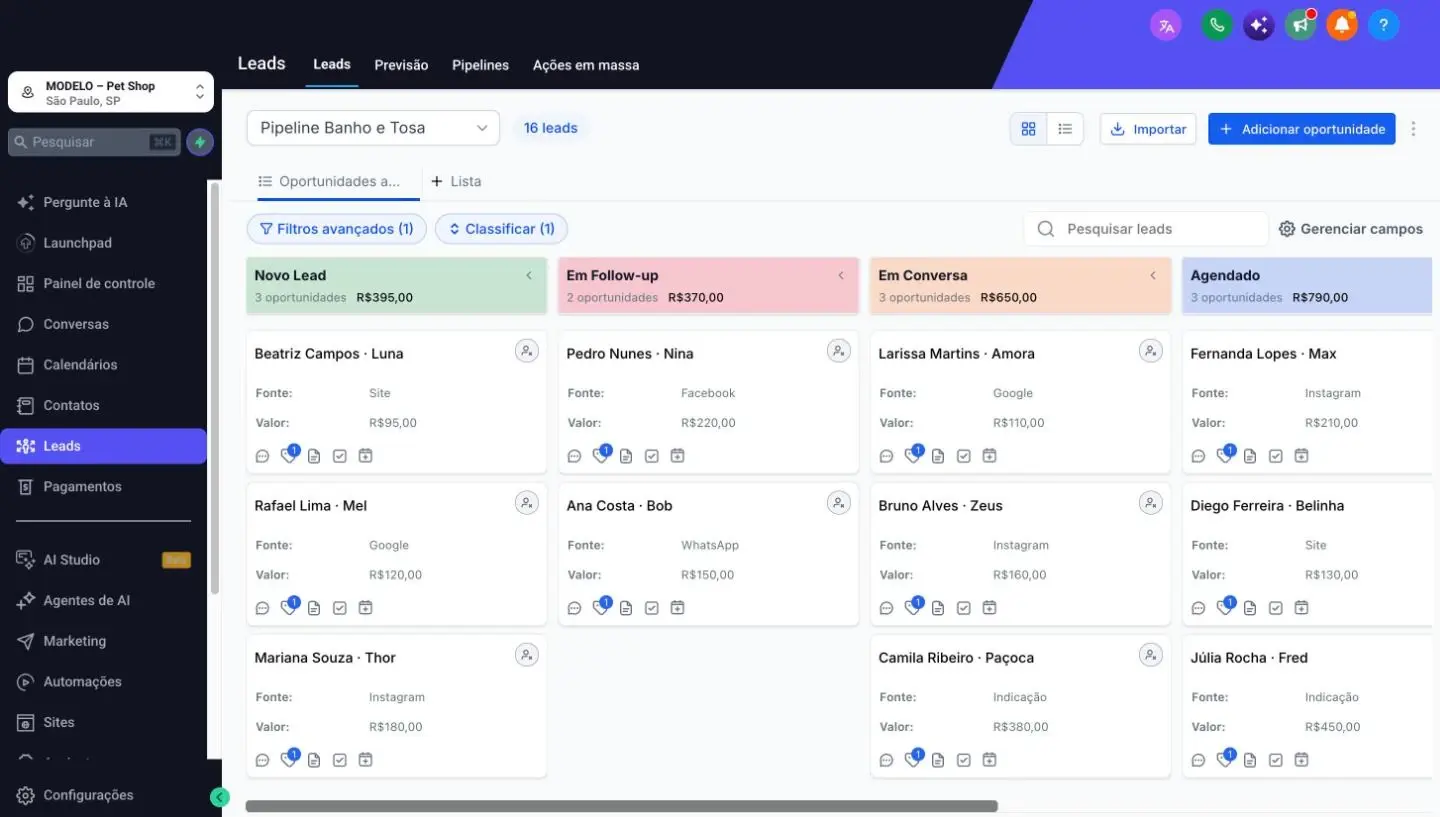Open Configurações in the sidebar

[88, 796]
